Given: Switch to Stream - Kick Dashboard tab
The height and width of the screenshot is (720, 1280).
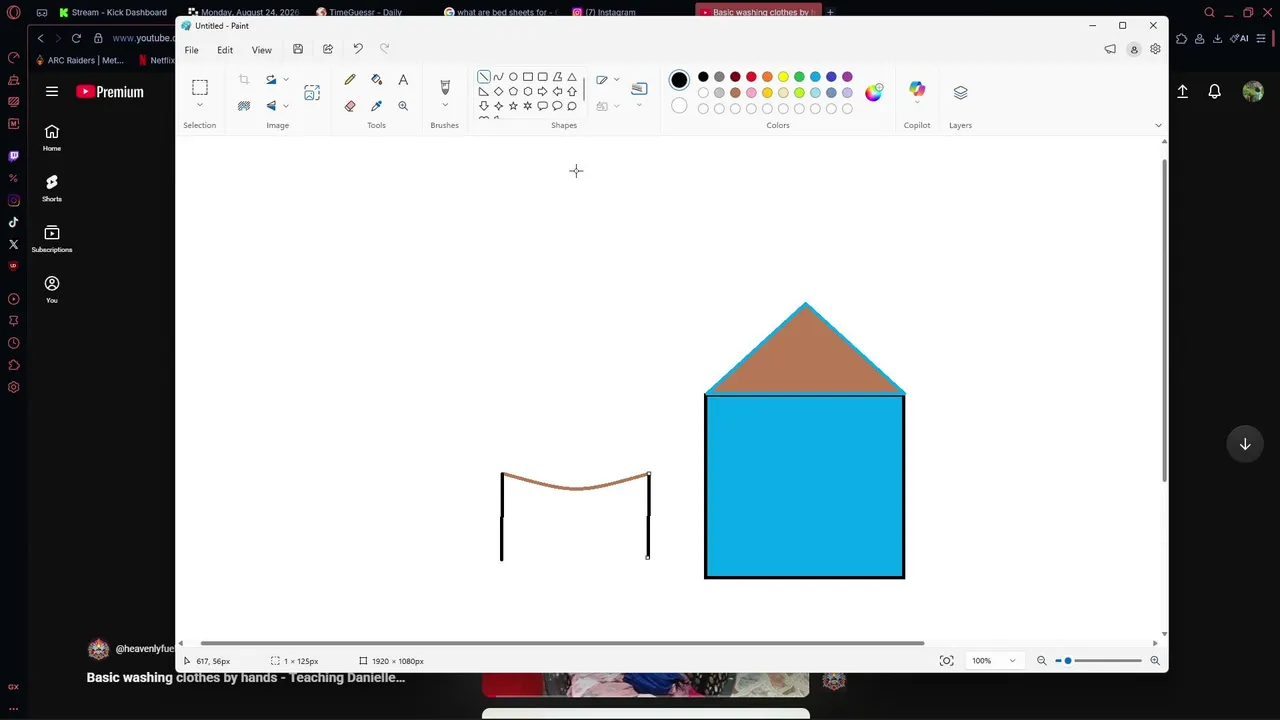Looking at the screenshot, I should click(x=113, y=12).
